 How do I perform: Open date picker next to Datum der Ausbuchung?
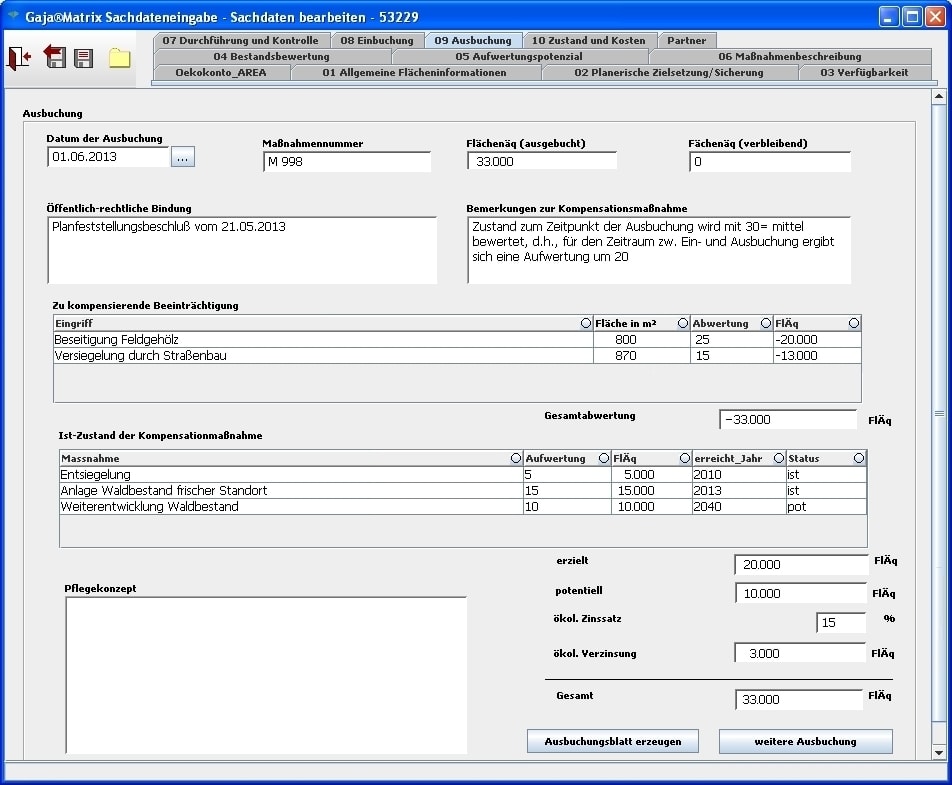point(183,157)
